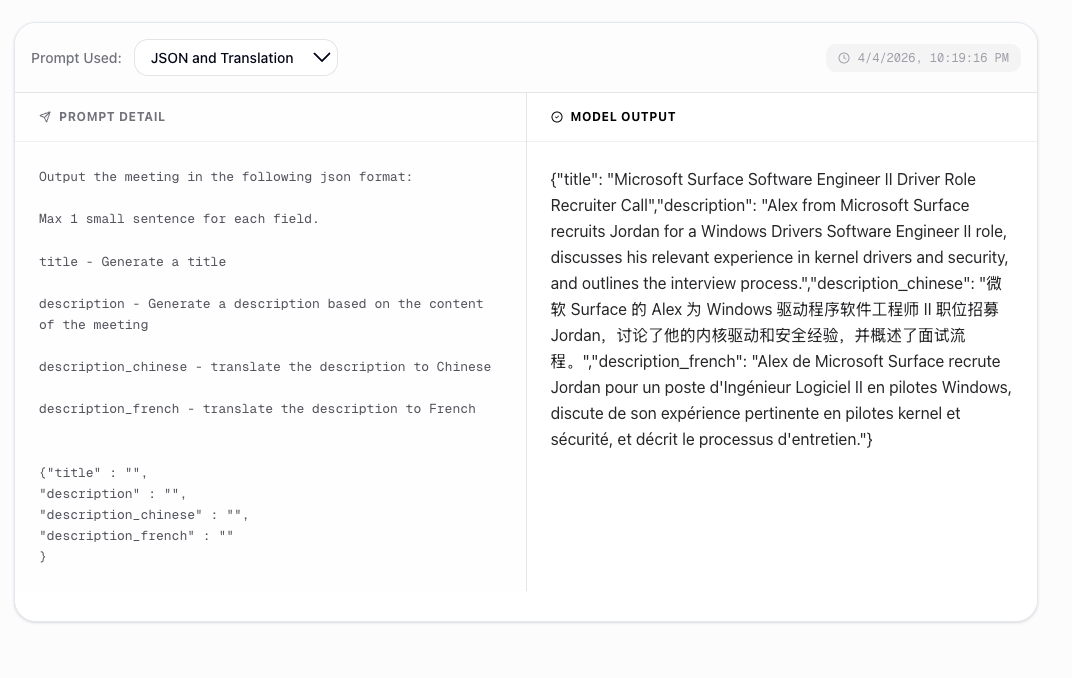Click the line 'Output the meeting in the following json format:'
The width and height of the screenshot is (1072, 678).
click(226, 177)
